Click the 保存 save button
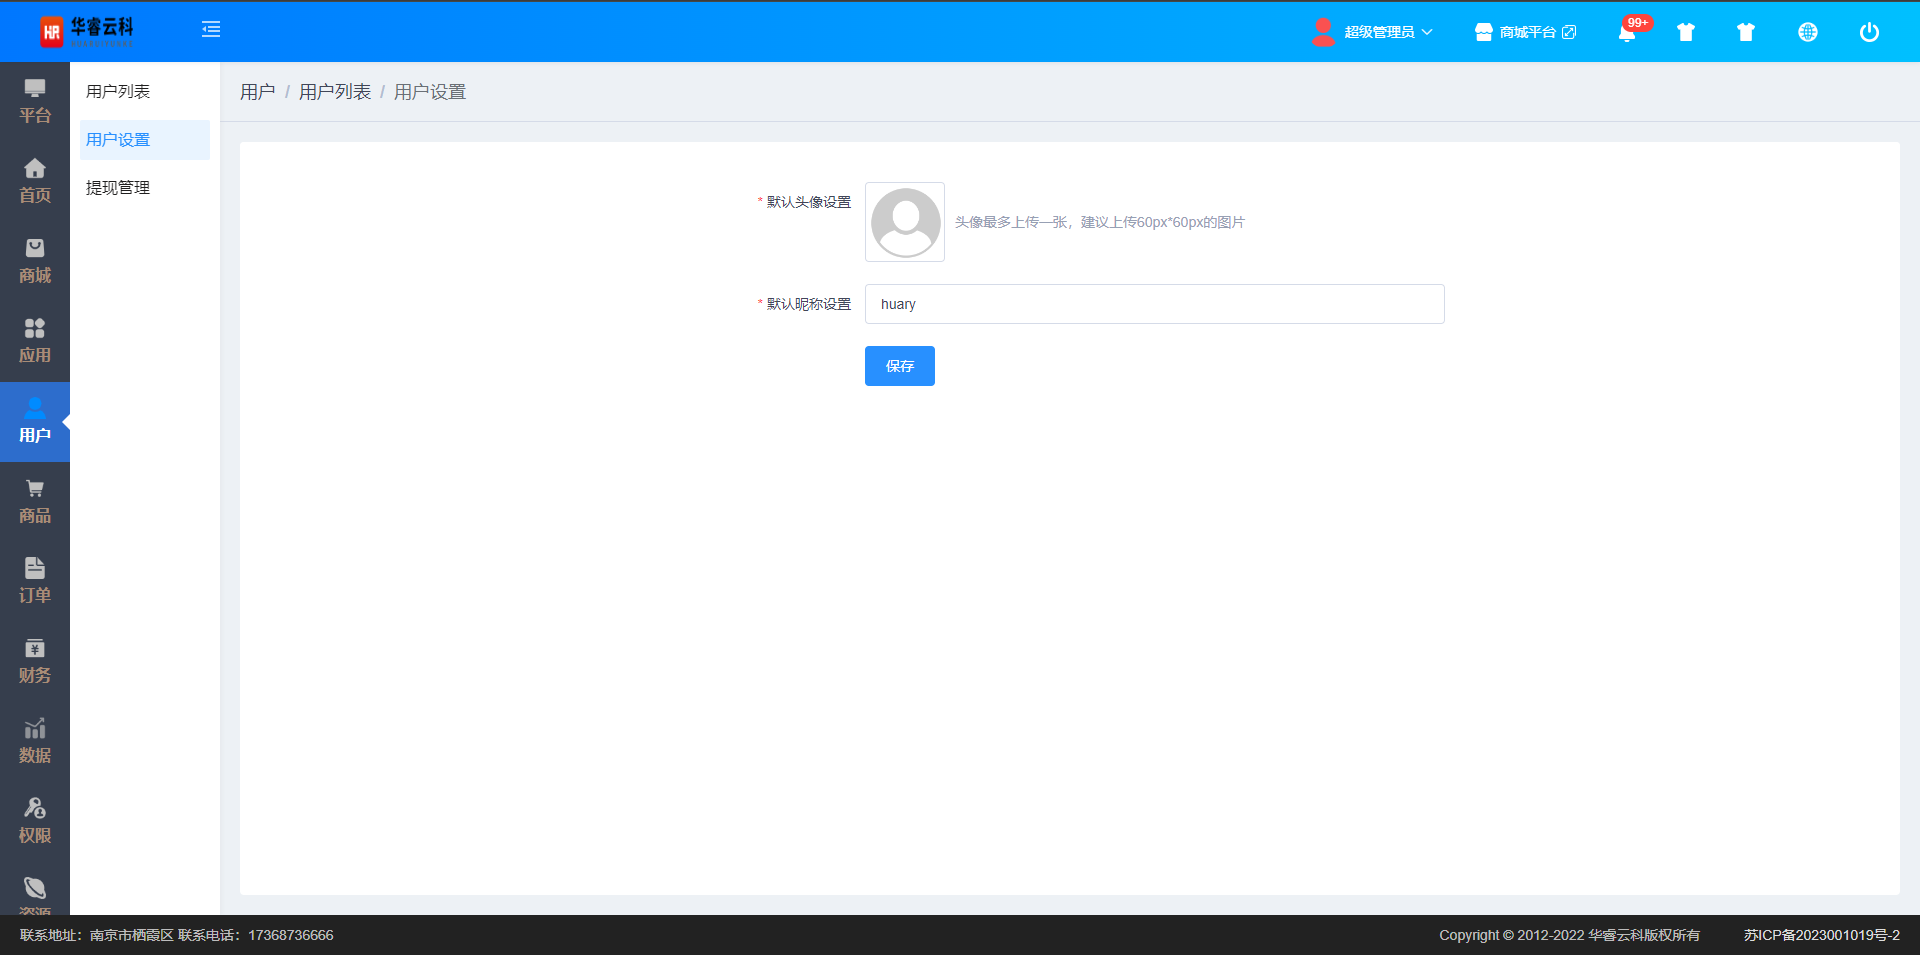 [899, 366]
